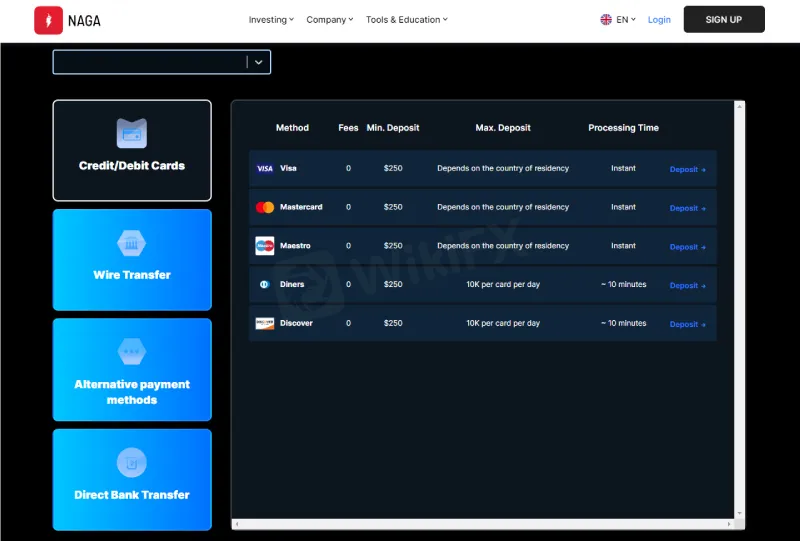The height and width of the screenshot is (541, 800).
Task: Click the Visa logo in the table
Action: tap(265, 168)
